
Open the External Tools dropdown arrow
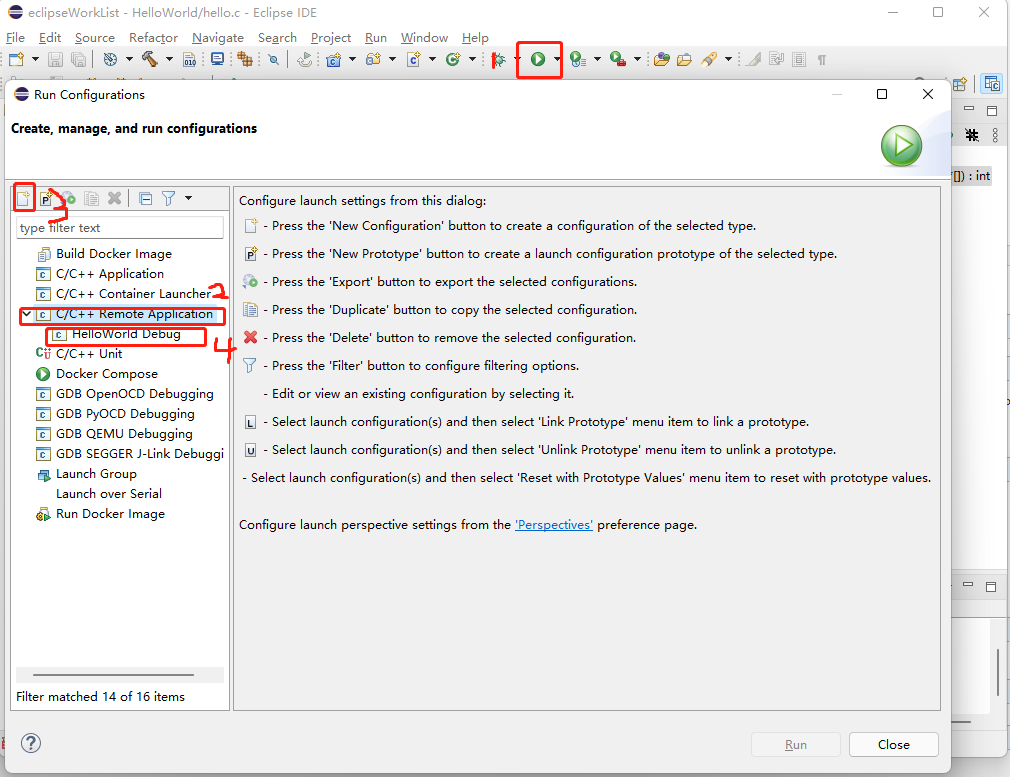tap(637, 59)
